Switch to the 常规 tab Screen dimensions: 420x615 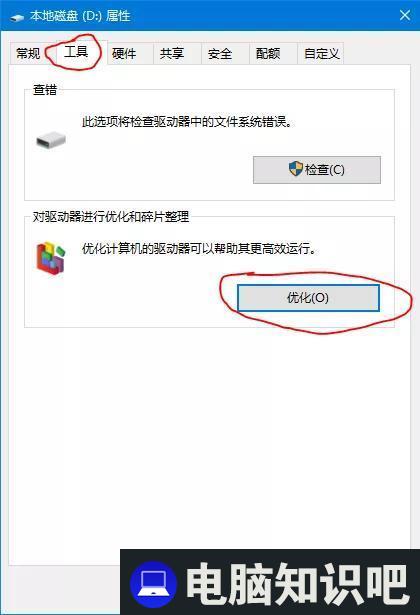28,53
